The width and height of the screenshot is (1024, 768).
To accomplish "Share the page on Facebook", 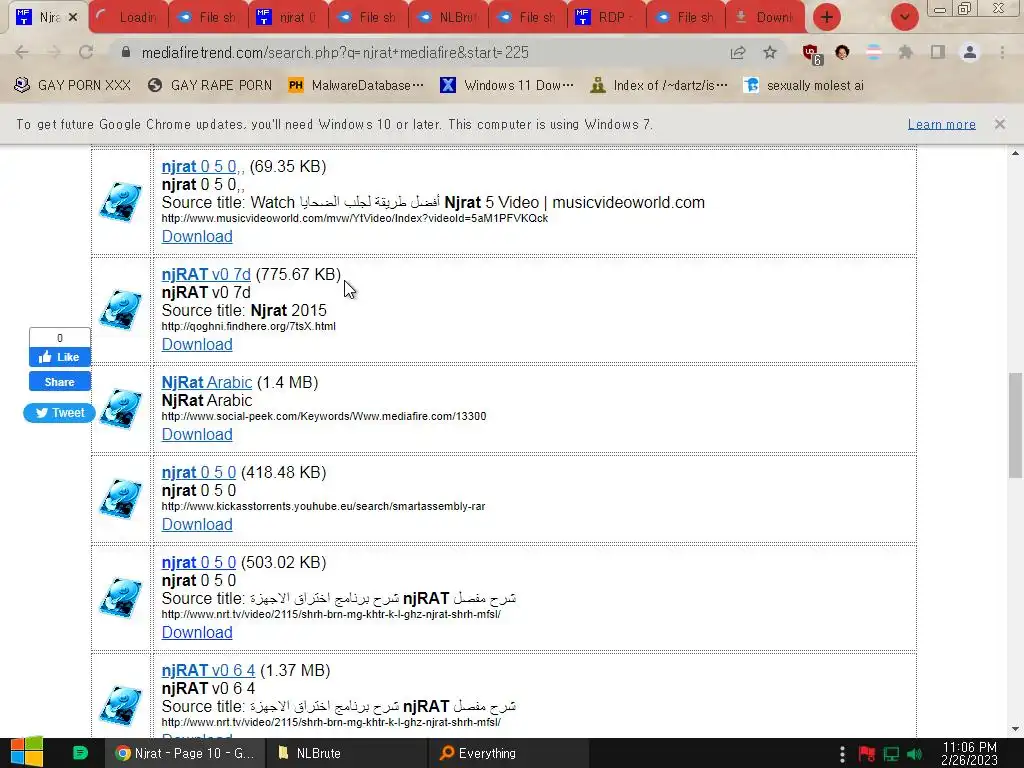I will pyautogui.click(x=59, y=382).
